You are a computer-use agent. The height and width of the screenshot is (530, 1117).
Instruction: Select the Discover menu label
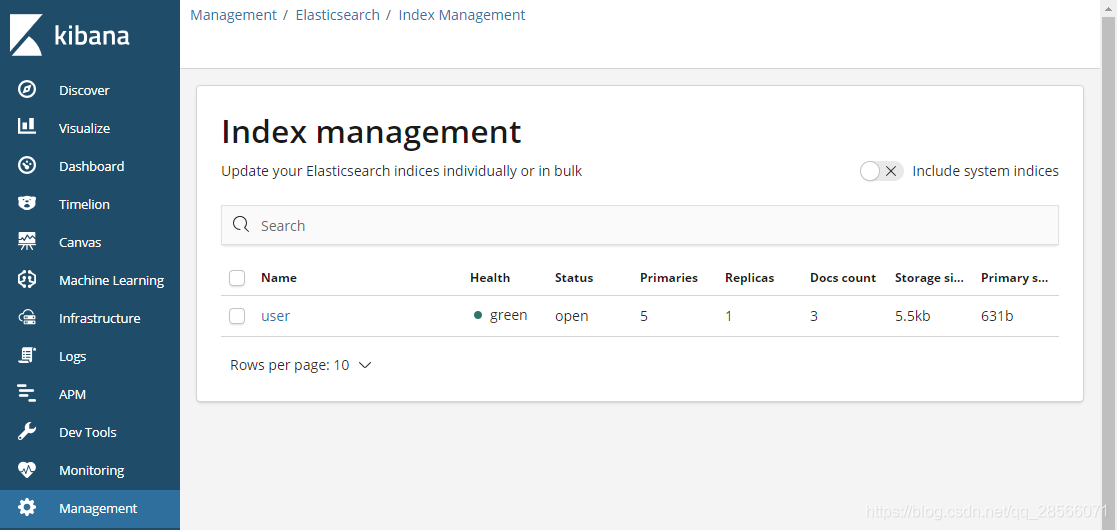[x=84, y=90]
